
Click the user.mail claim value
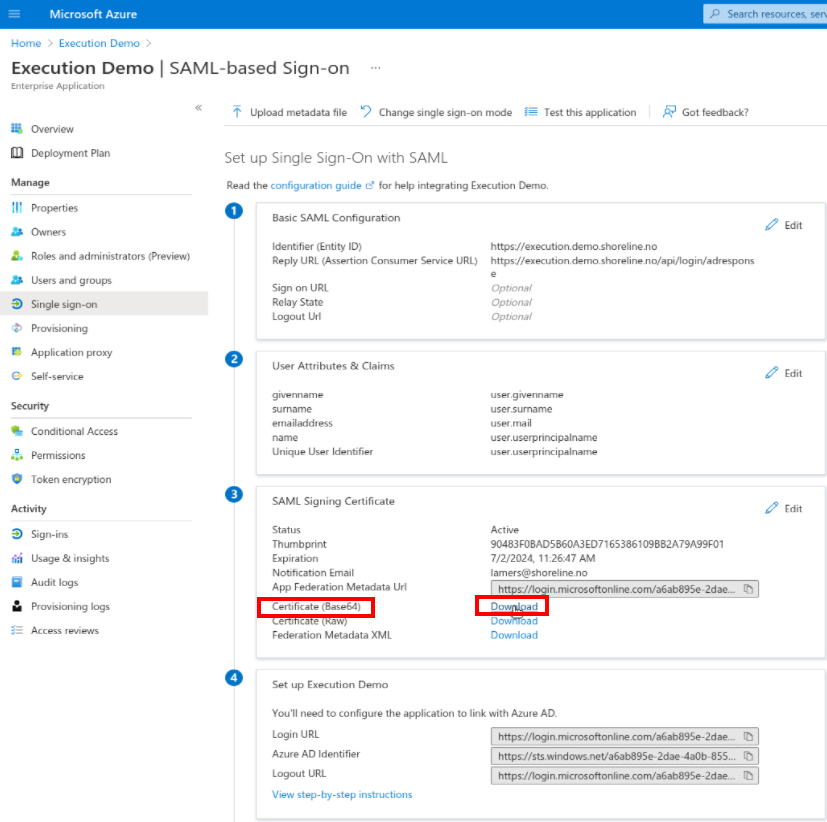[x=511, y=423]
